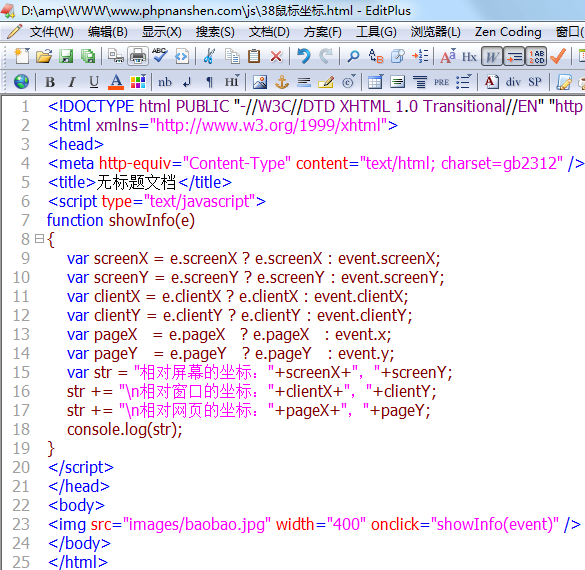Screen dimensions: 585x570
Task: Click the New document icon
Action: (22, 56)
